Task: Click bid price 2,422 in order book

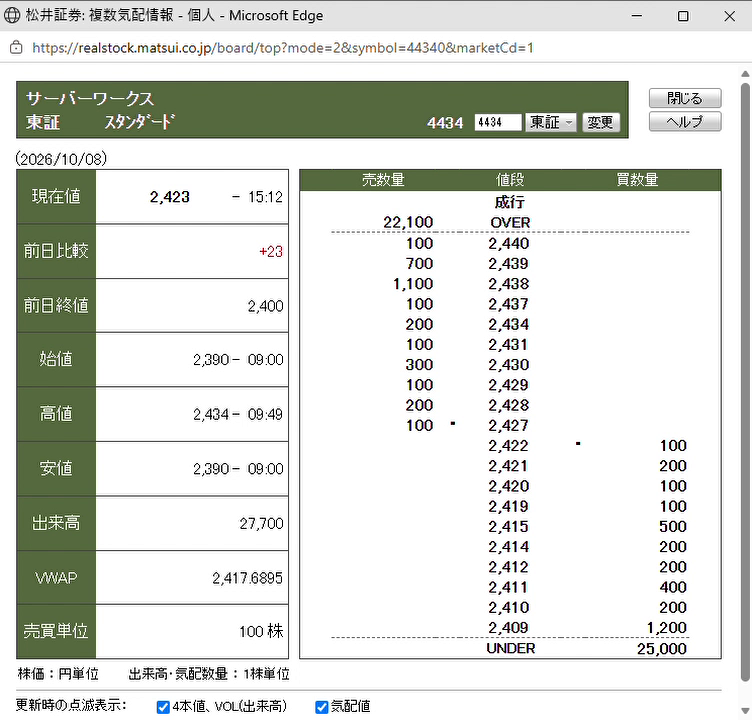Action: click(x=508, y=446)
